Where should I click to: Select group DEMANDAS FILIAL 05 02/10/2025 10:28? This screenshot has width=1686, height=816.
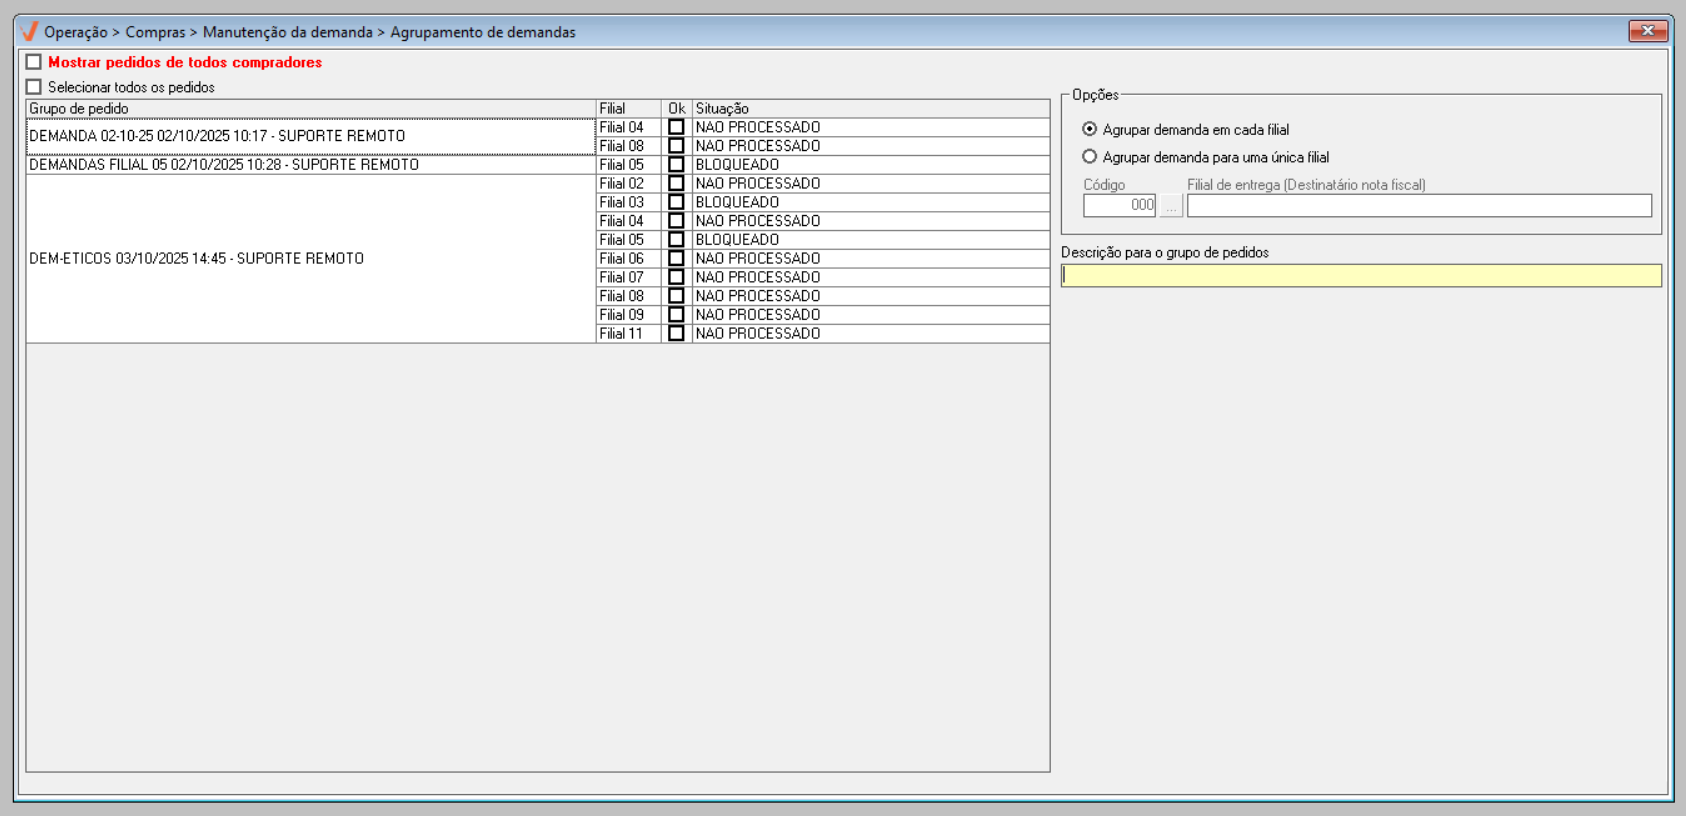coord(311,165)
